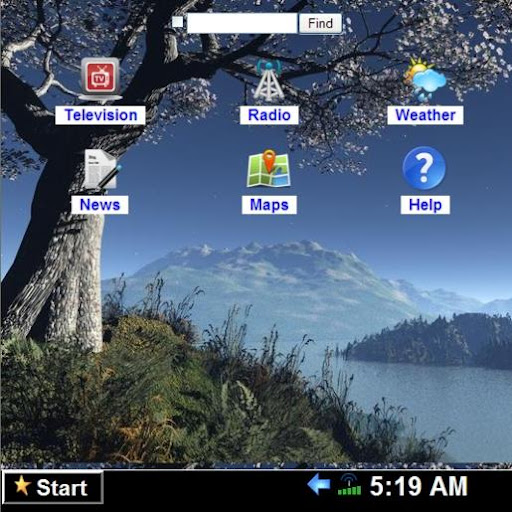
Task: Launch the Radio tower icon
Action: tap(269, 80)
